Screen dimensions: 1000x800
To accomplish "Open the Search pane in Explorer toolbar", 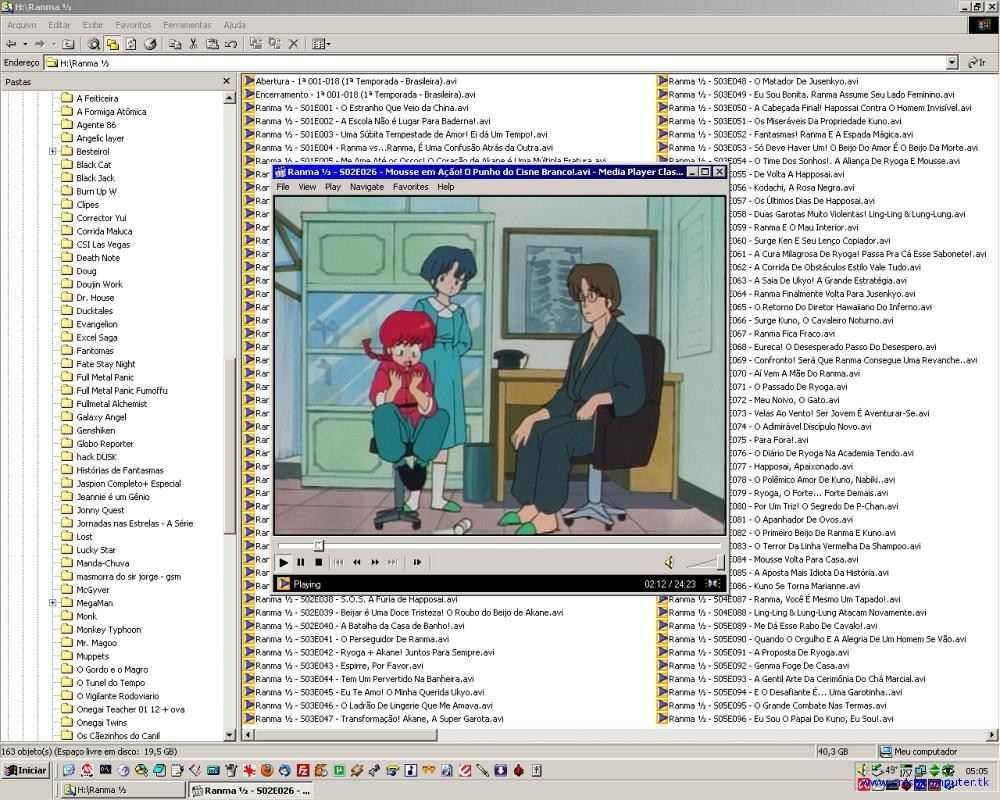I will pyautogui.click(x=94, y=44).
